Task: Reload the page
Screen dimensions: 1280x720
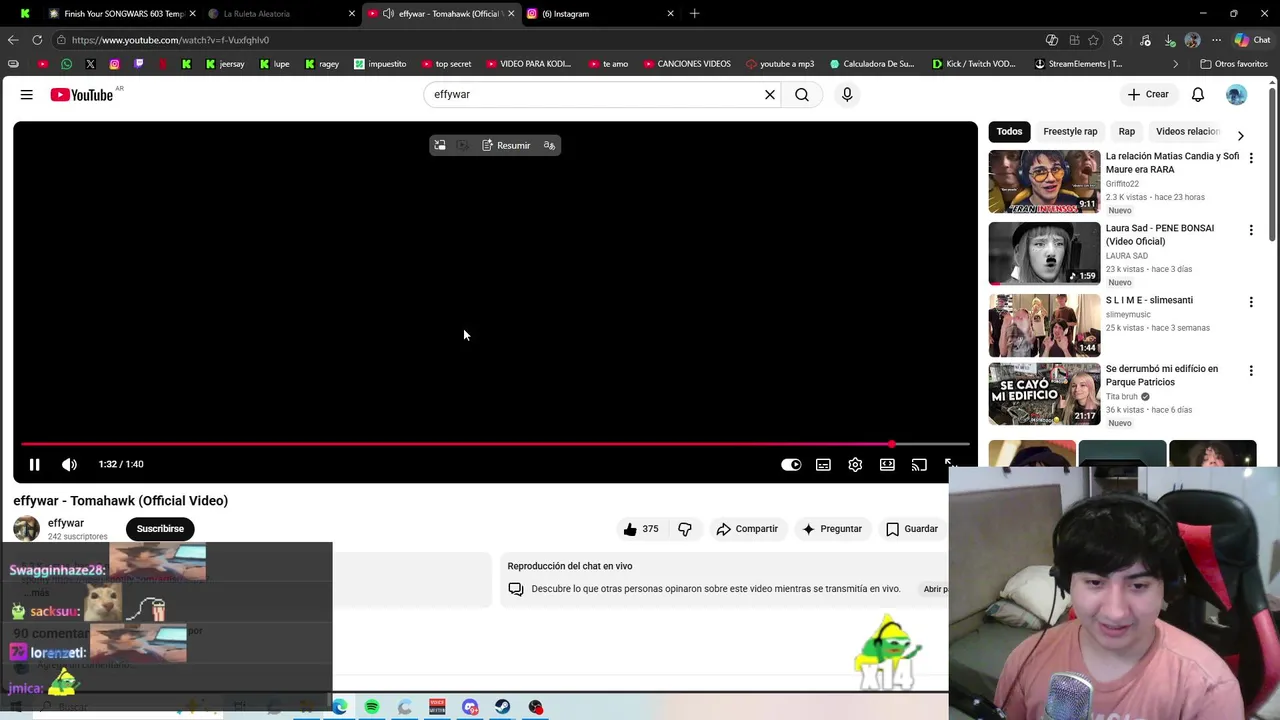Action: 37,40
